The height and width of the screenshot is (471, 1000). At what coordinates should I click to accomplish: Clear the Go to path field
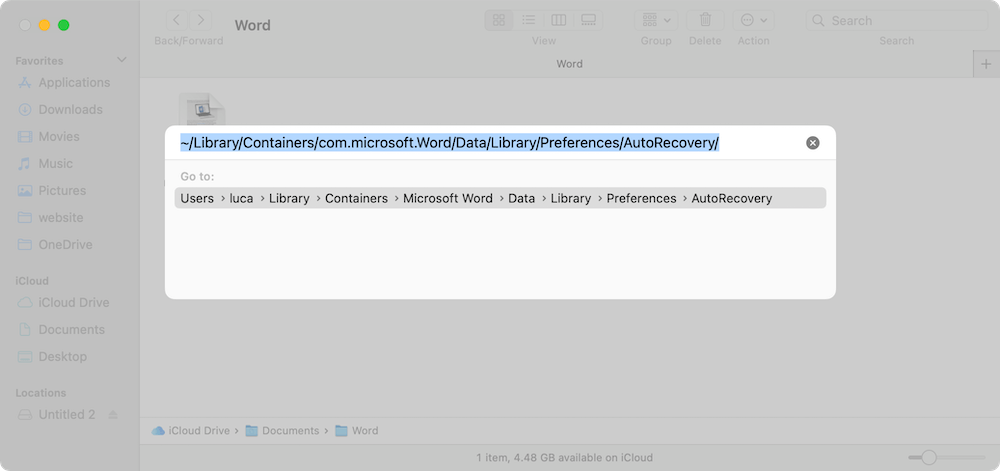coord(812,143)
